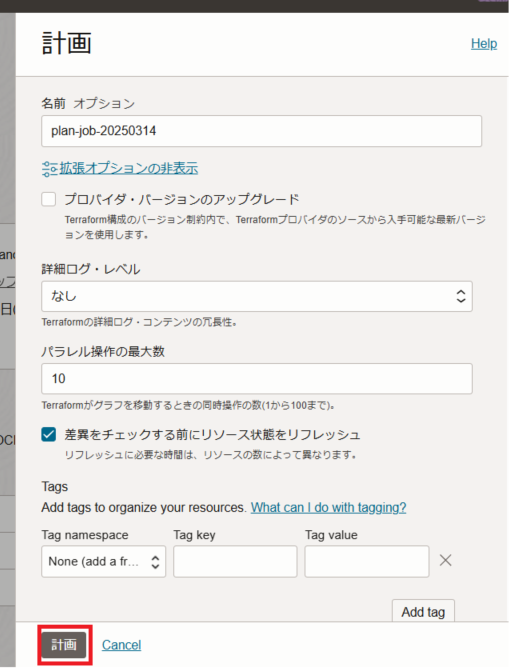Open What can I do with tagging link
517x672 pixels.
[328, 507]
